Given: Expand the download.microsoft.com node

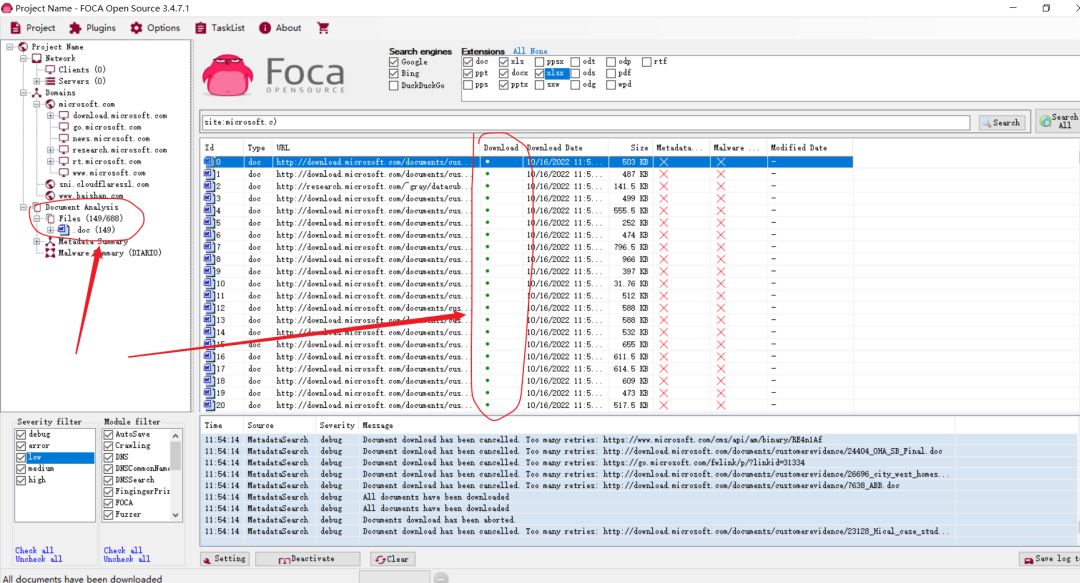Looking at the screenshot, I should [x=50, y=116].
